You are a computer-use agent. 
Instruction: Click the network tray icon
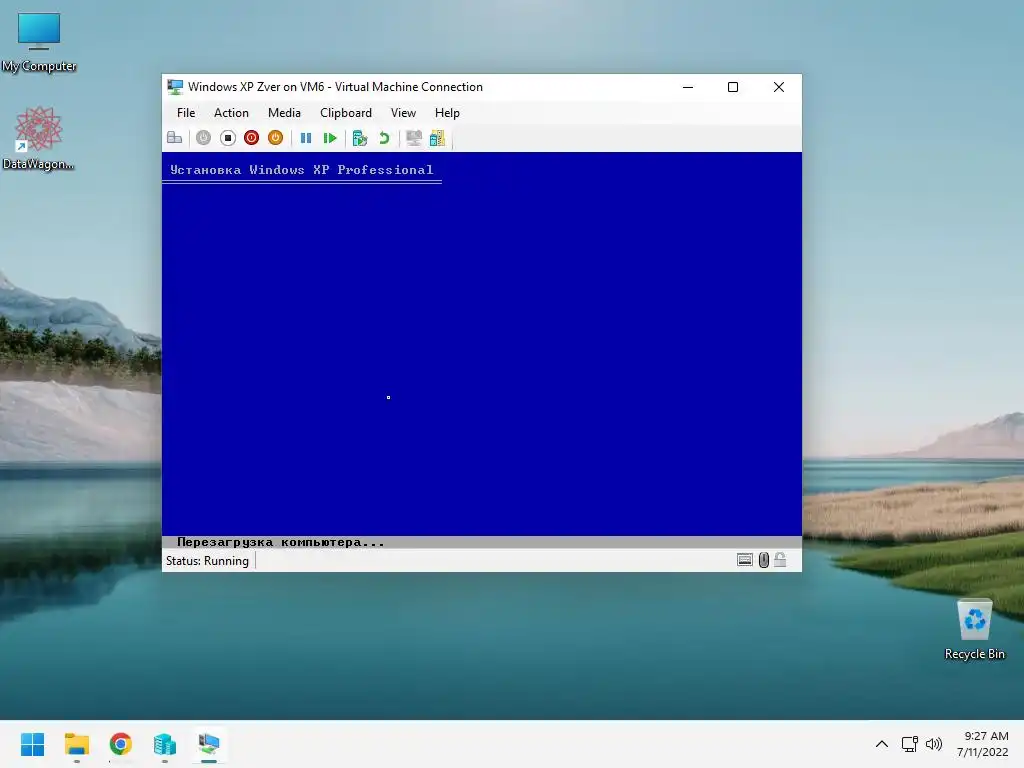[x=910, y=744]
